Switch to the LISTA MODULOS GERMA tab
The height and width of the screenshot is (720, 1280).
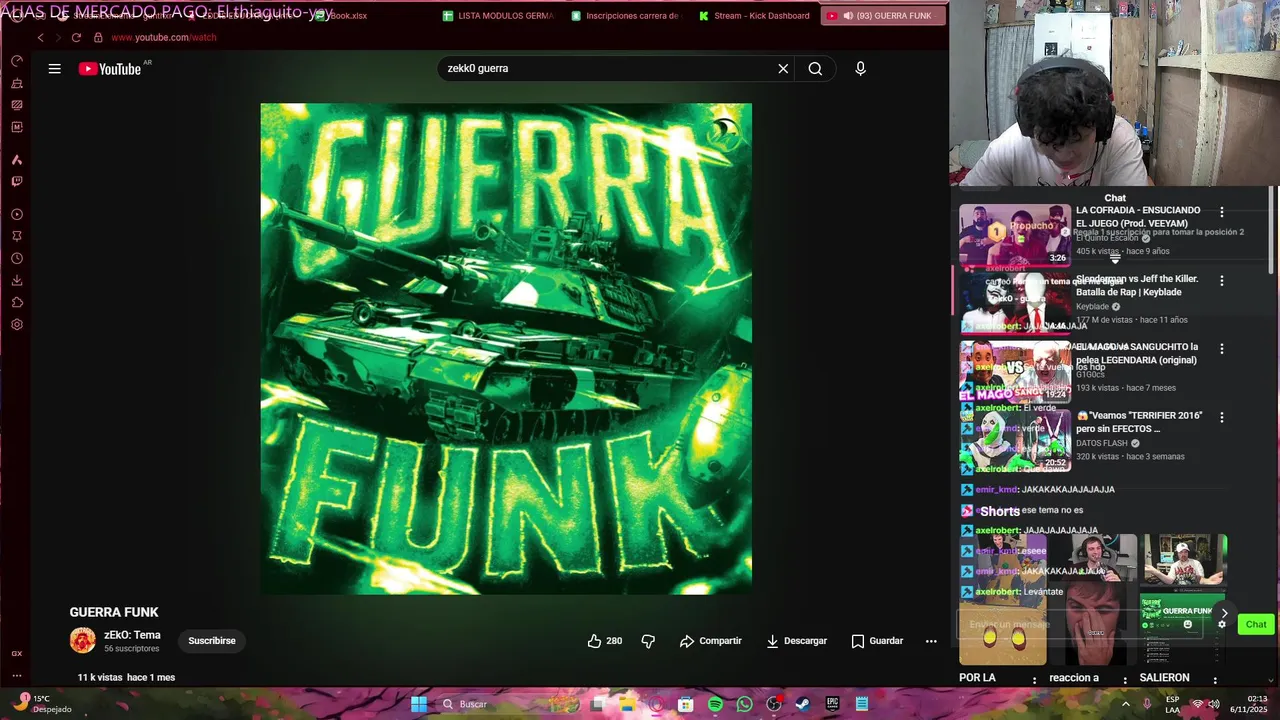(497, 16)
